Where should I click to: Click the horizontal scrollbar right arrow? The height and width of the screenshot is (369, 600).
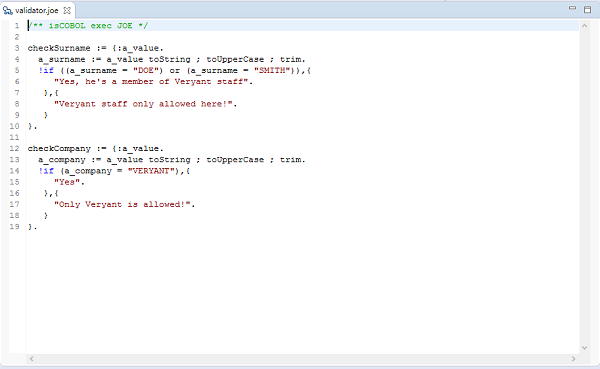tap(573, 359)
